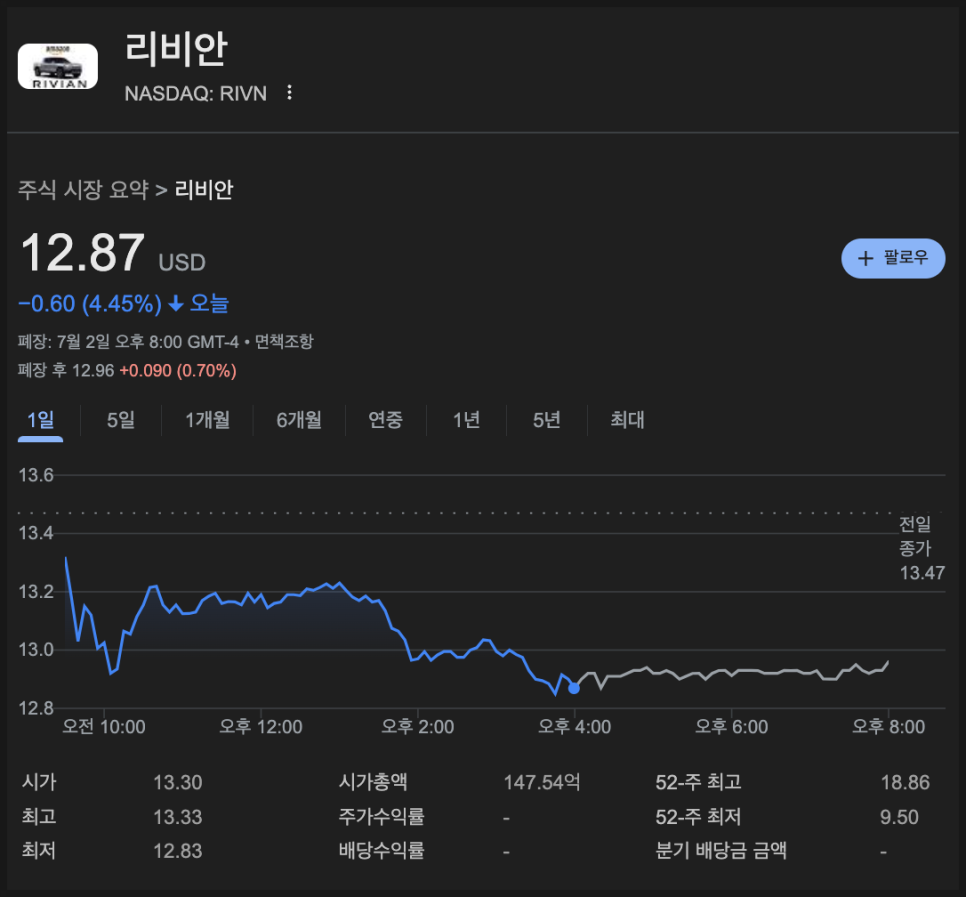Click the 52-주 최고 value 18.86

tap(905, 782)
